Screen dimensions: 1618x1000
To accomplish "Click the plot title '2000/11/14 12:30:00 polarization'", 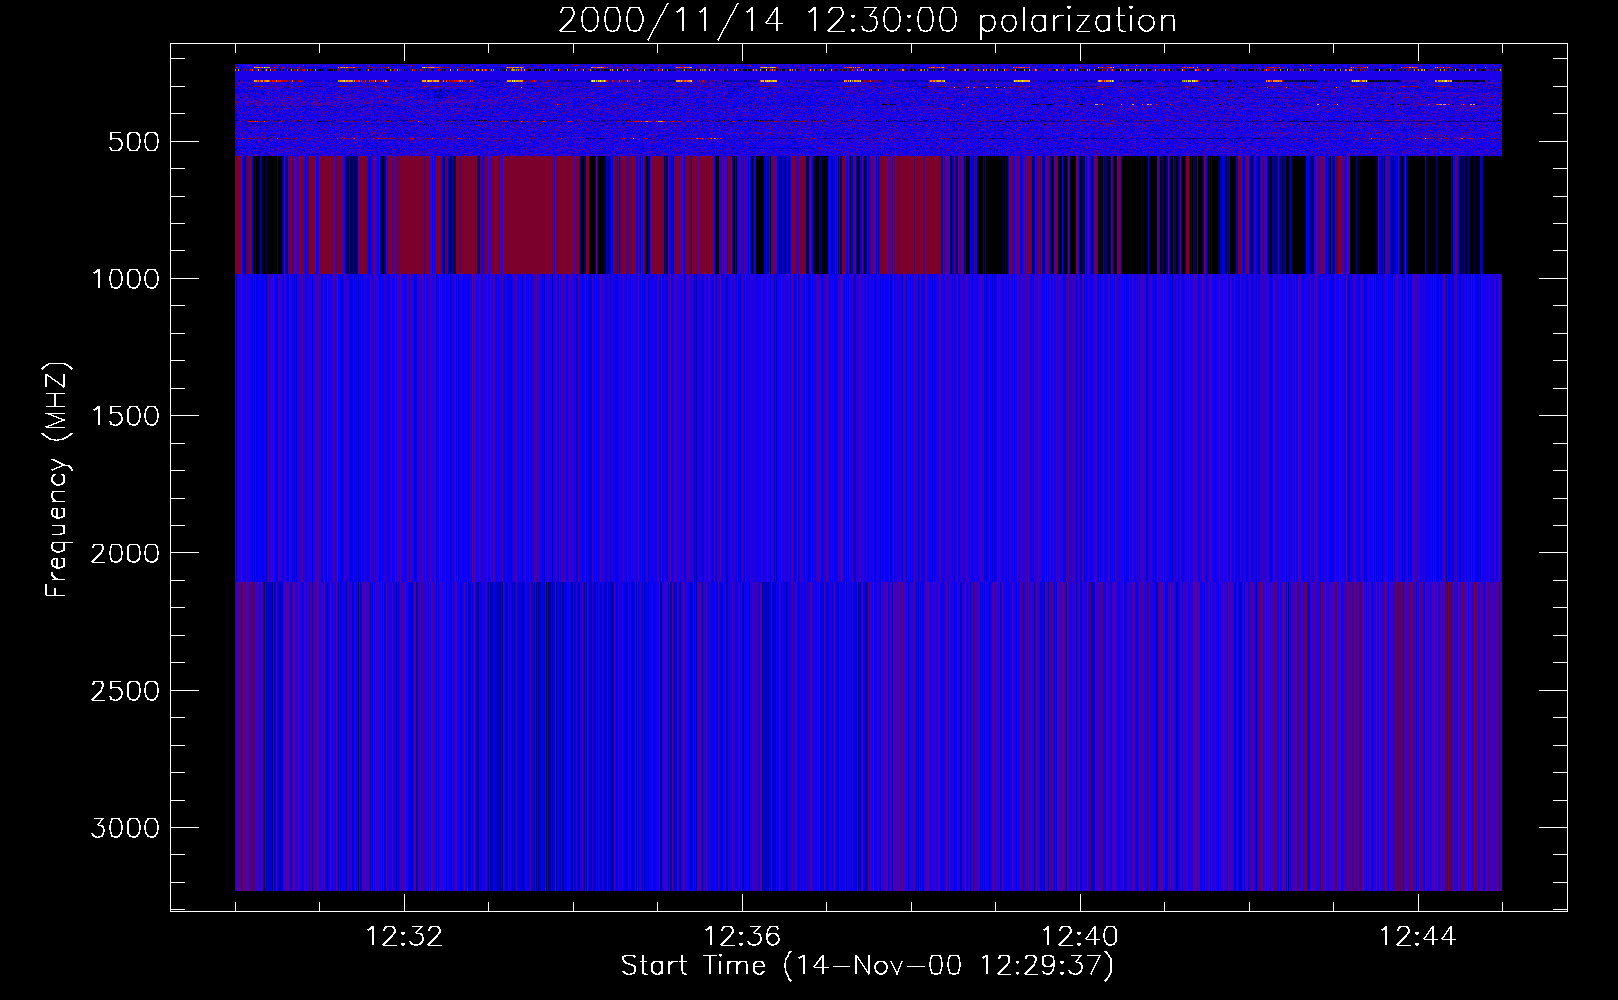I will coord(867,21).
